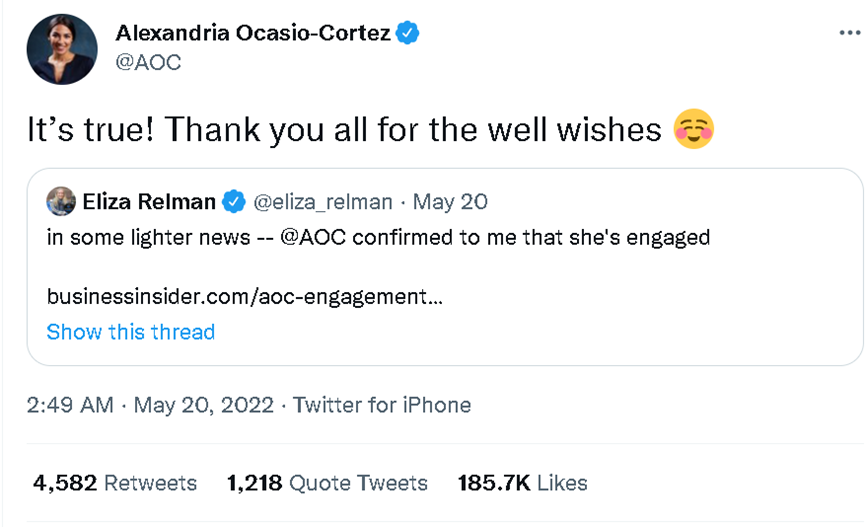Click the Twitter for iPhone source label
Screen dimensions: 865x527
(381, 405)
